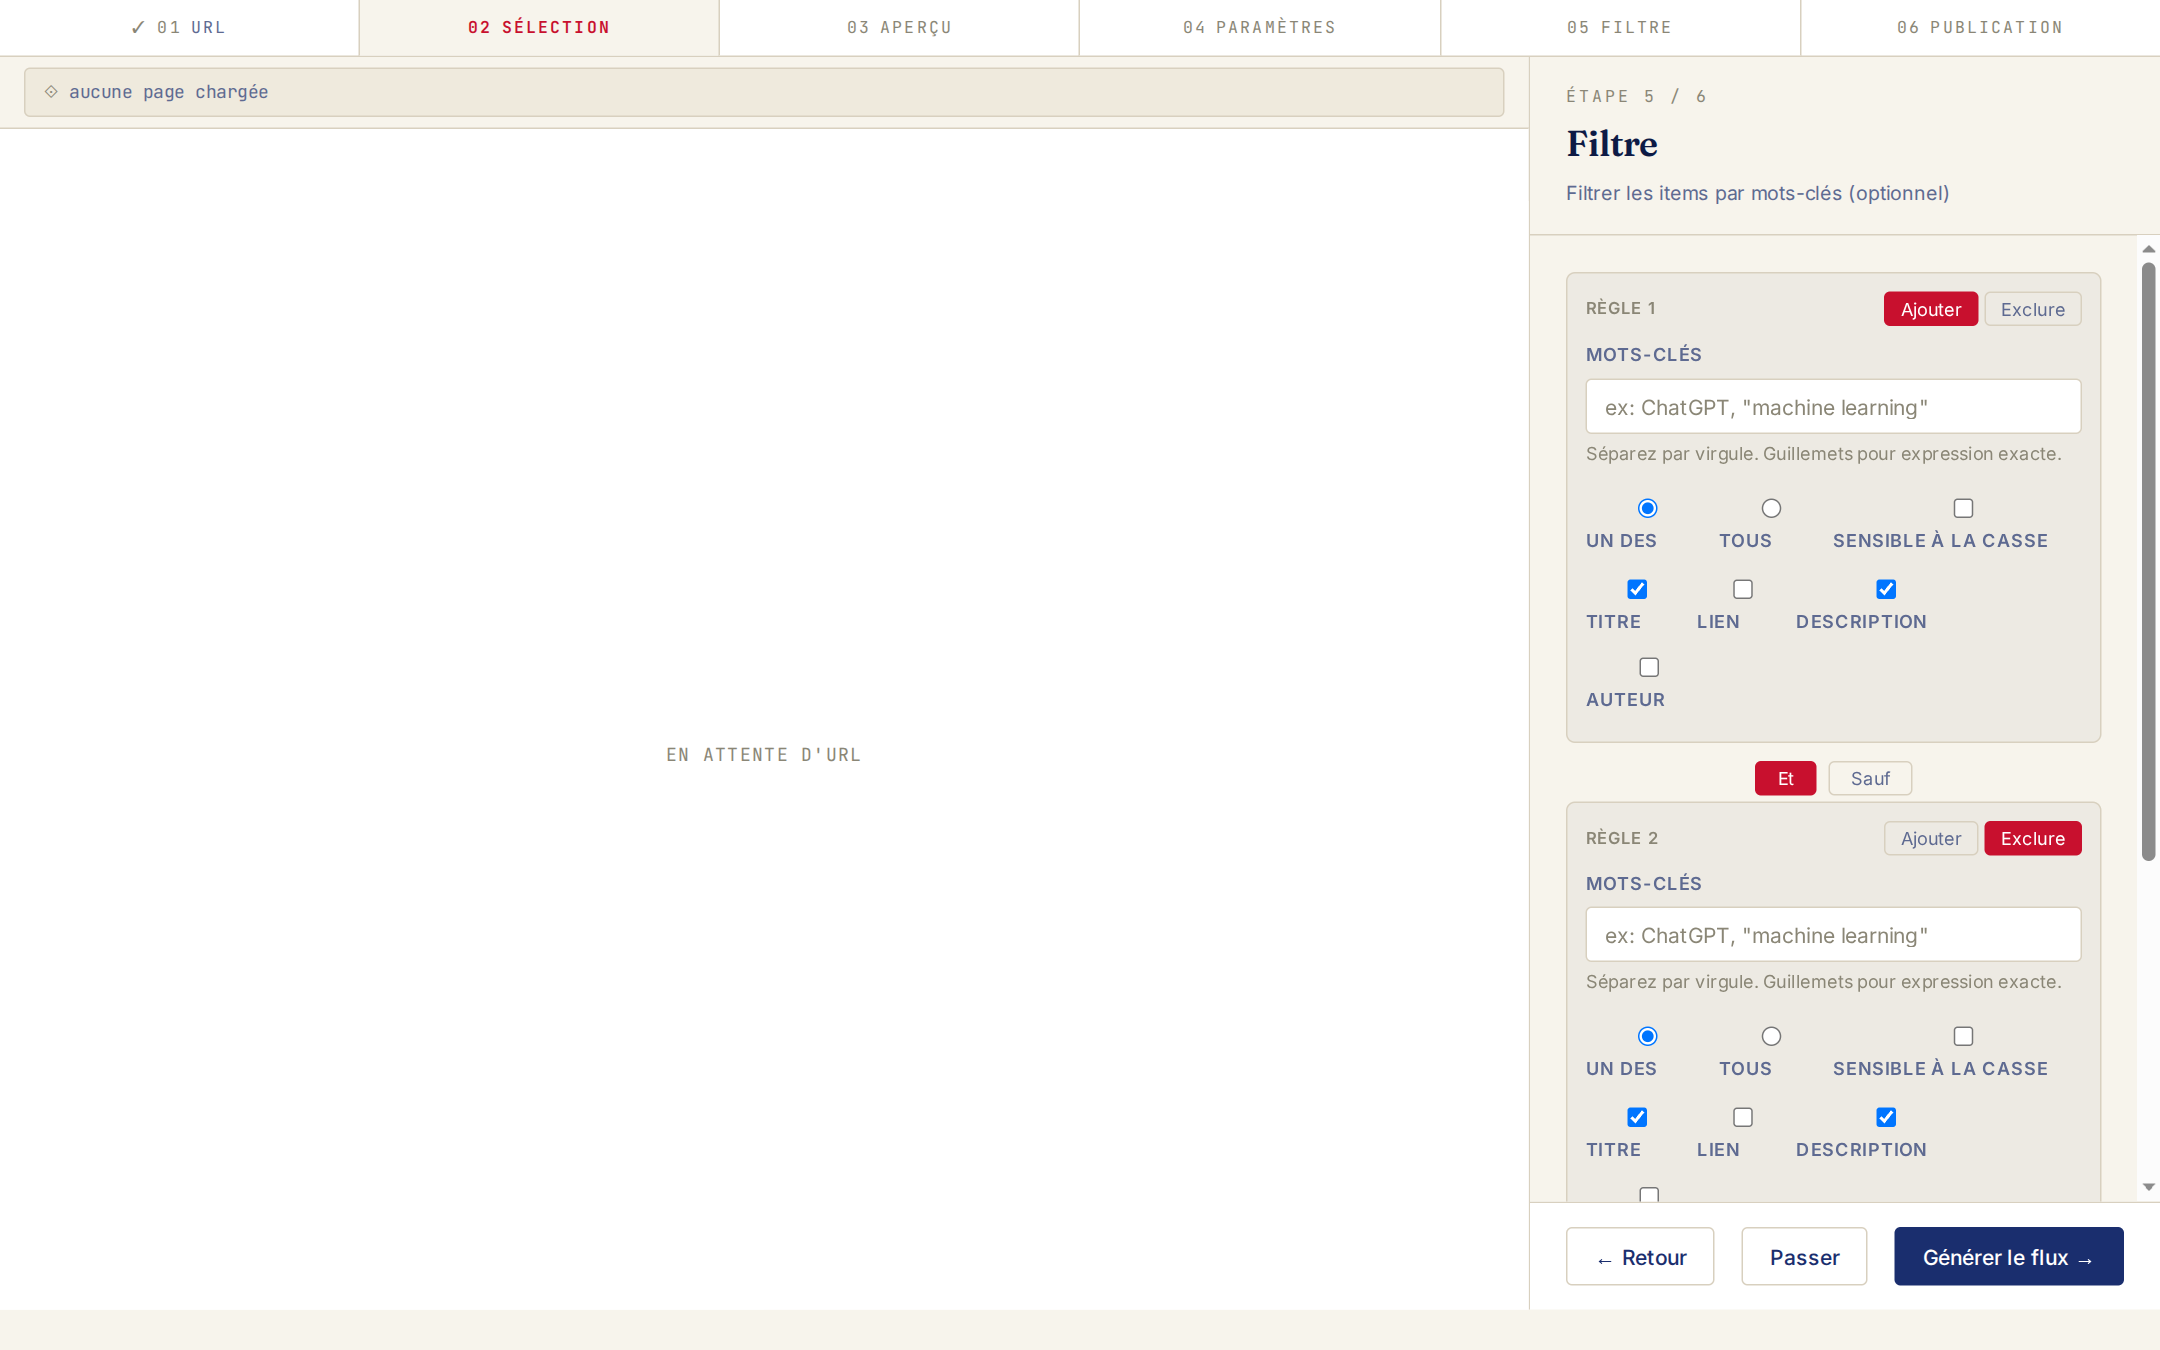Screen dimensions: 2160x1350
Task: Set Règle 2 to Exclure mode
Action: pyautogui.click(x=2032, y=838)
